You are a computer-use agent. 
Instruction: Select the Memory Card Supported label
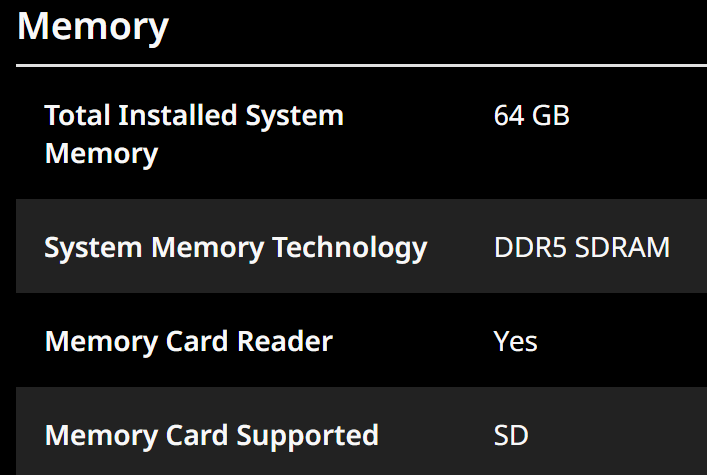211,436
